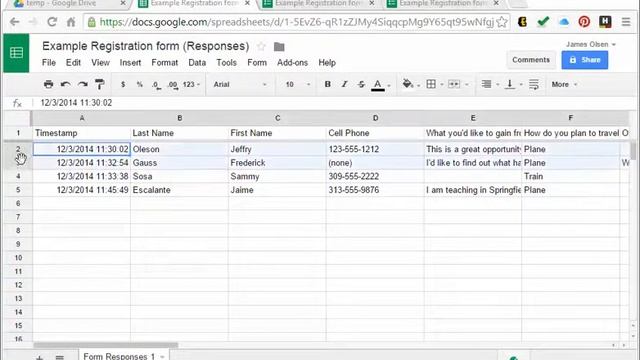Open the 123 number format dropdown
Screen dimensions: 640x360
click(x=191, y=84)
